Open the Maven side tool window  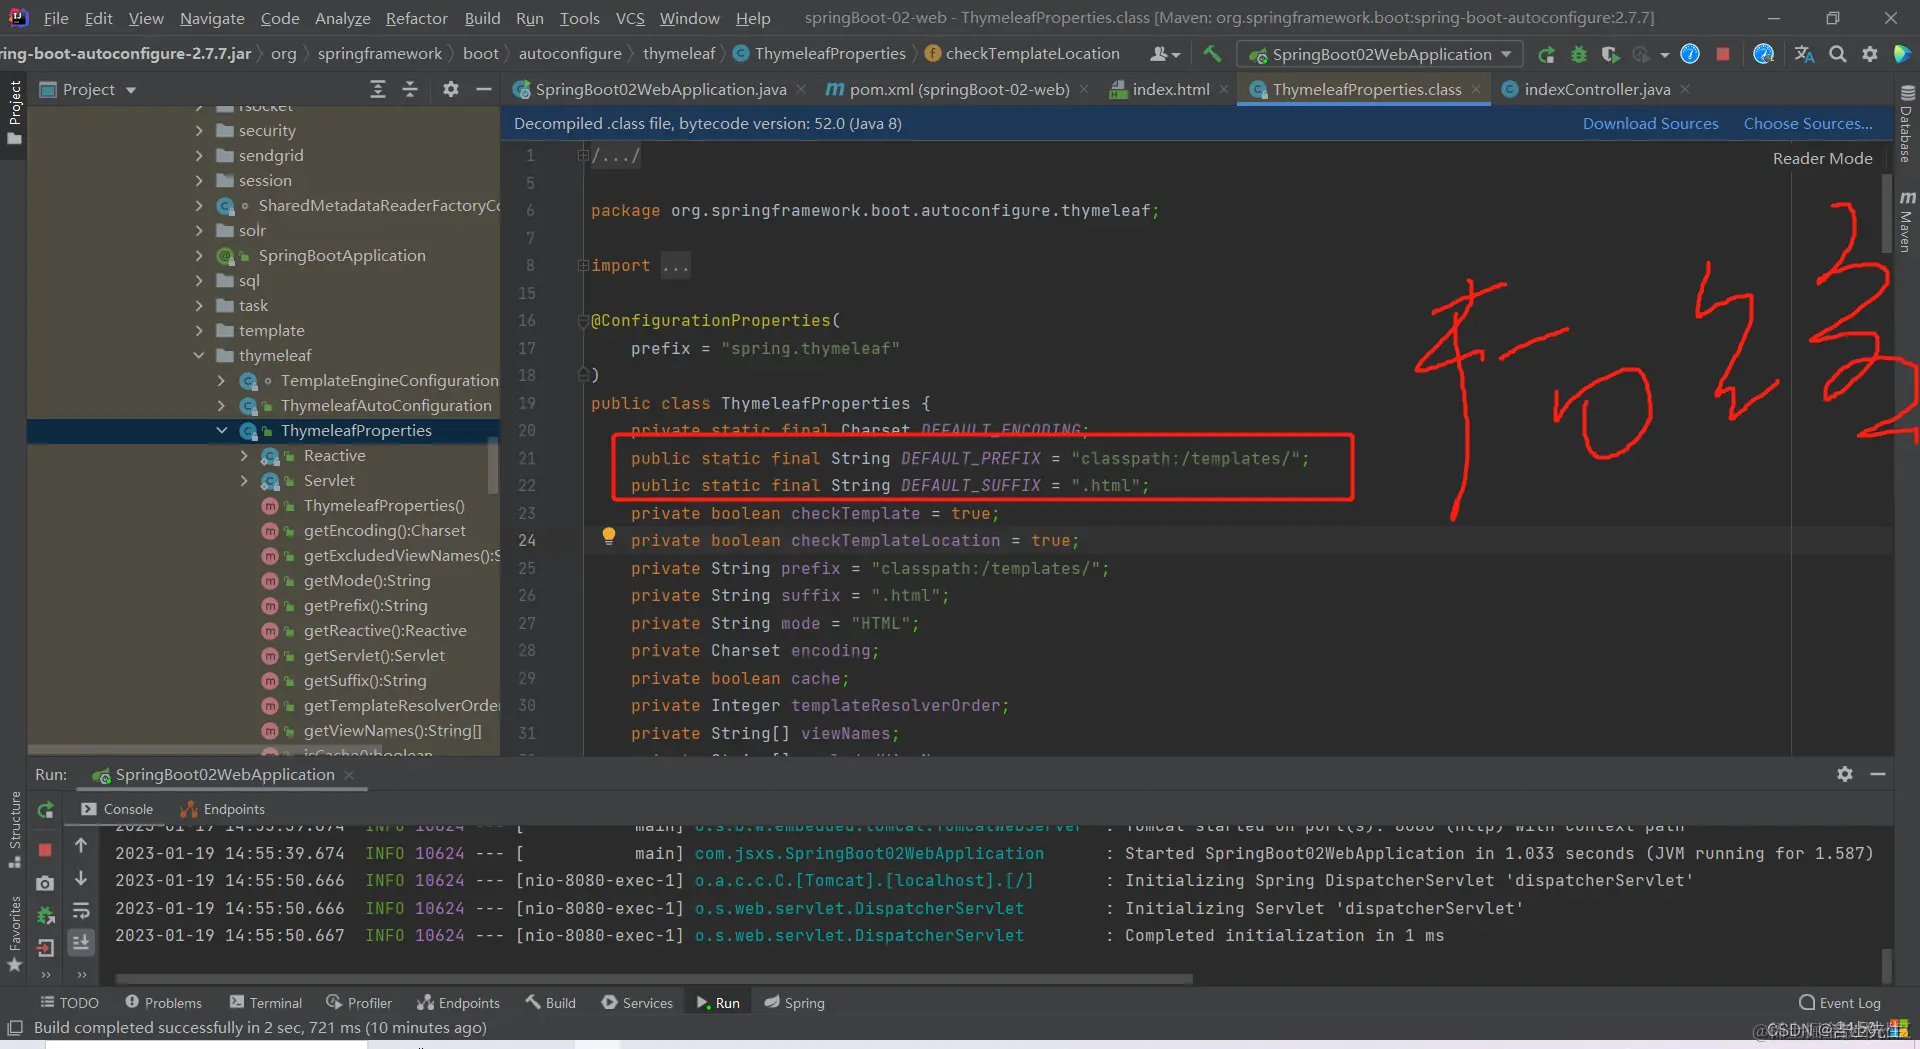tap(1907, 222)
